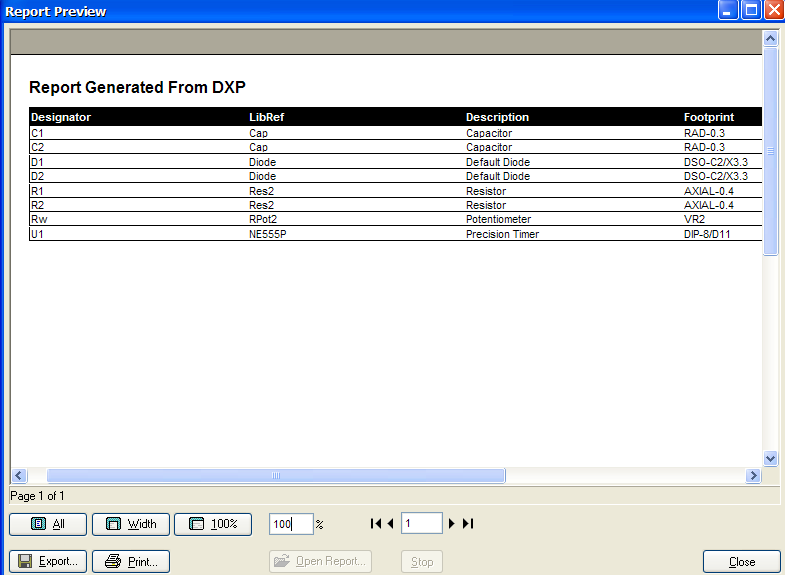The height and width of the screenshot is (575, 785).
Task: Click the page number input field
Action: tap(422, 523)
